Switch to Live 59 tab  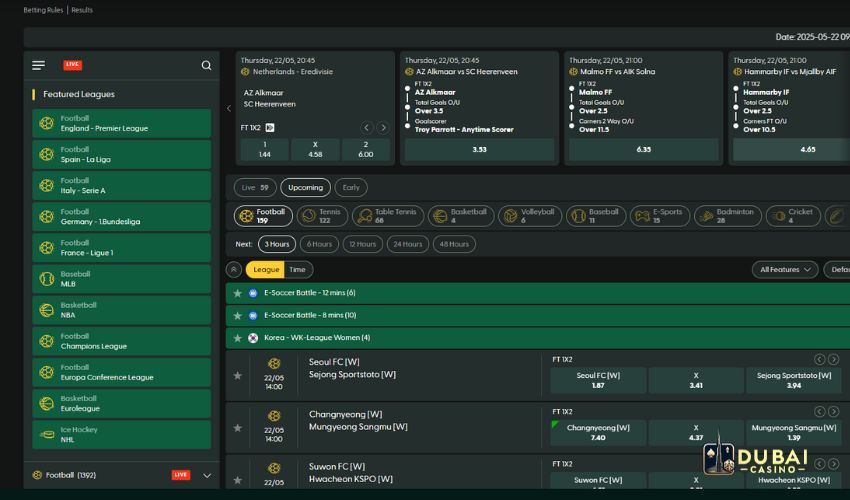(255, 188)
